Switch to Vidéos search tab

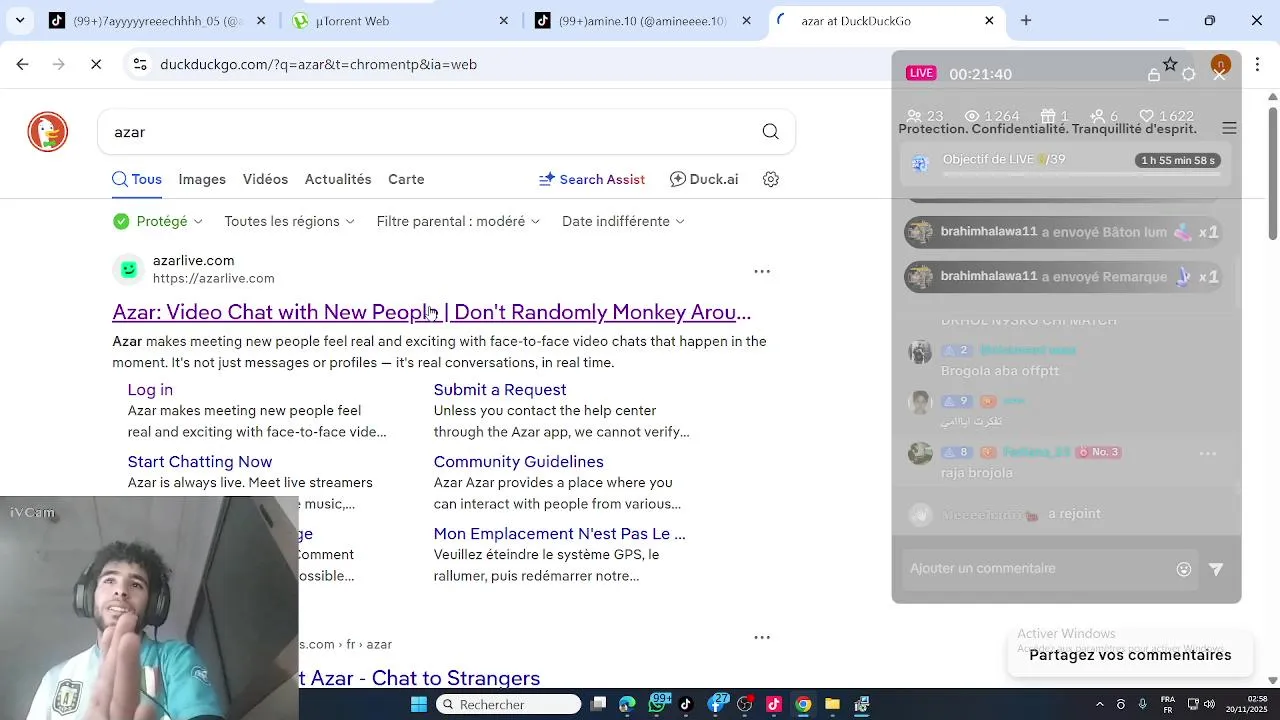265,179
